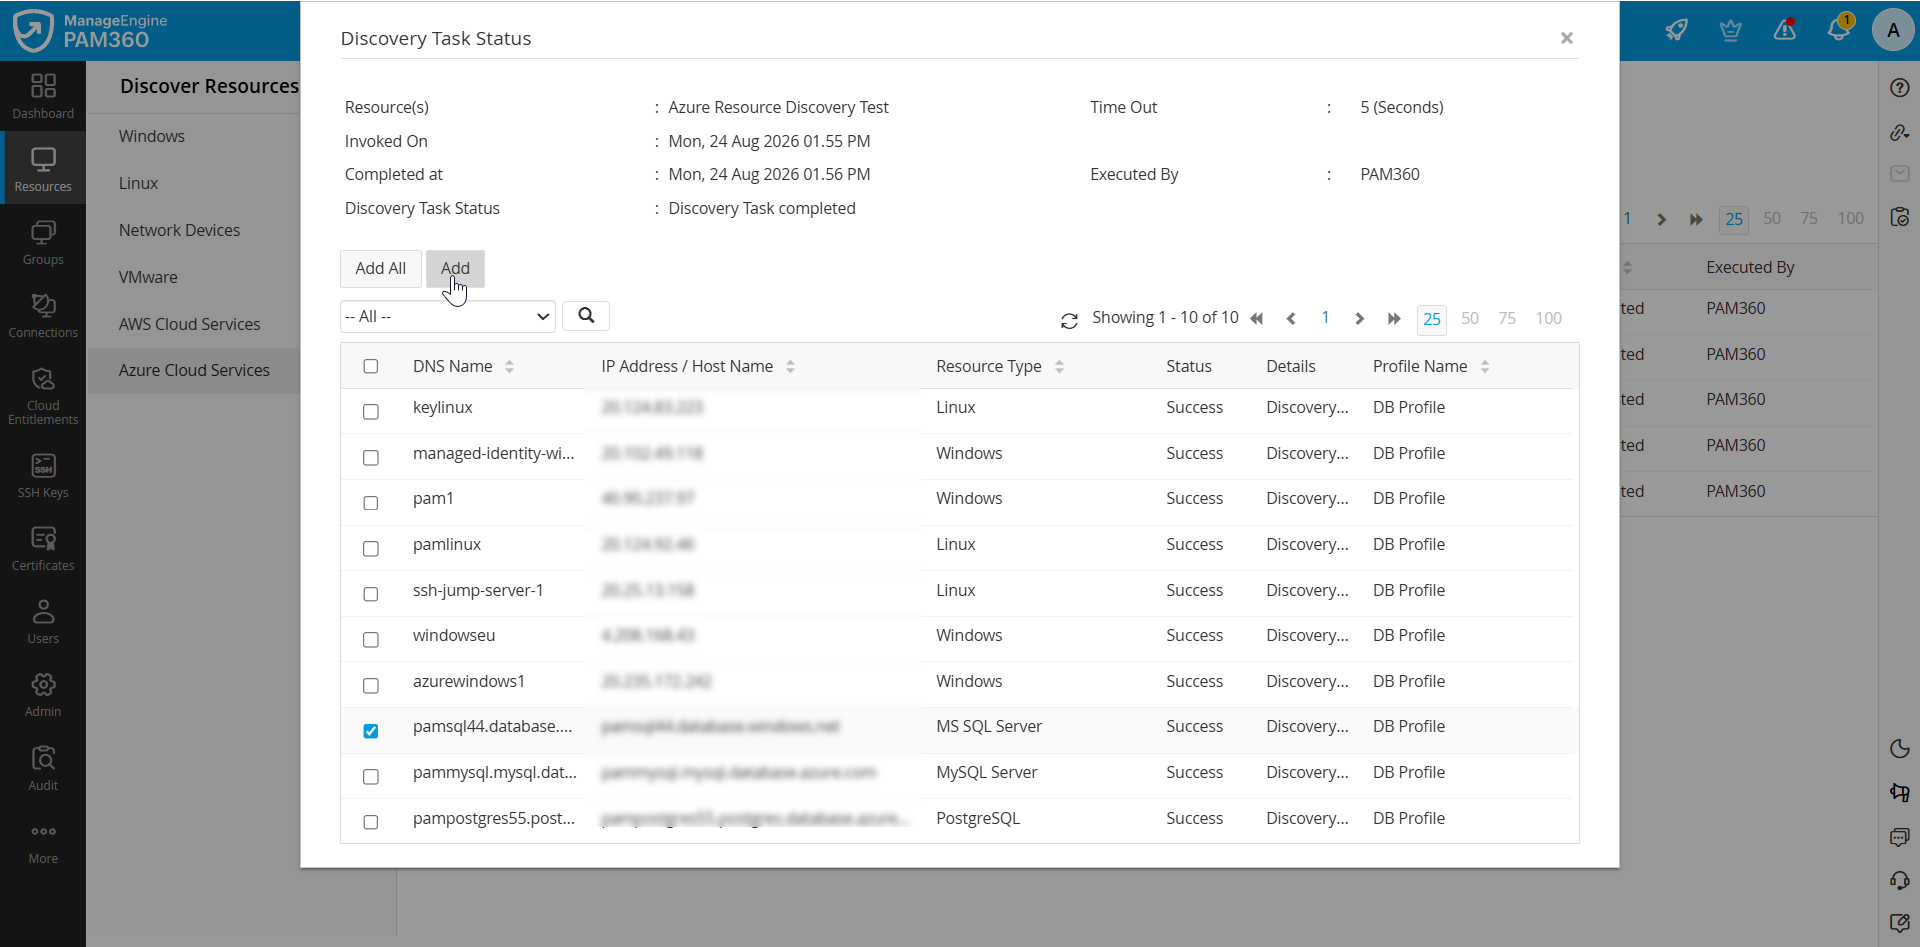Set dialog page size to 100
This screenshot has height=947, width=1920.
tap(1549, 318)
